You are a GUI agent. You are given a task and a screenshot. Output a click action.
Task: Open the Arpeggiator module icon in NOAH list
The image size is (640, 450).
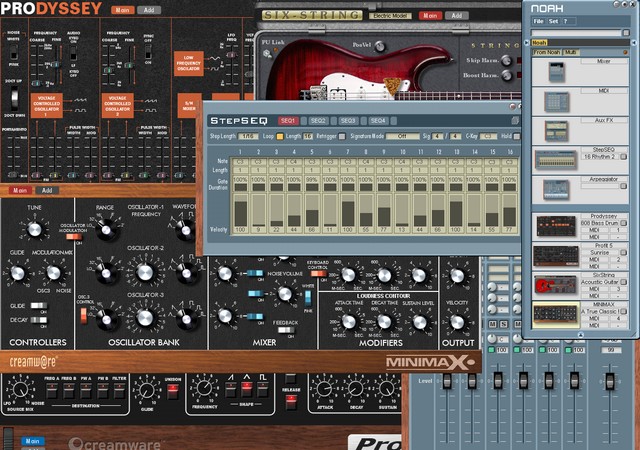coord(556,190)
